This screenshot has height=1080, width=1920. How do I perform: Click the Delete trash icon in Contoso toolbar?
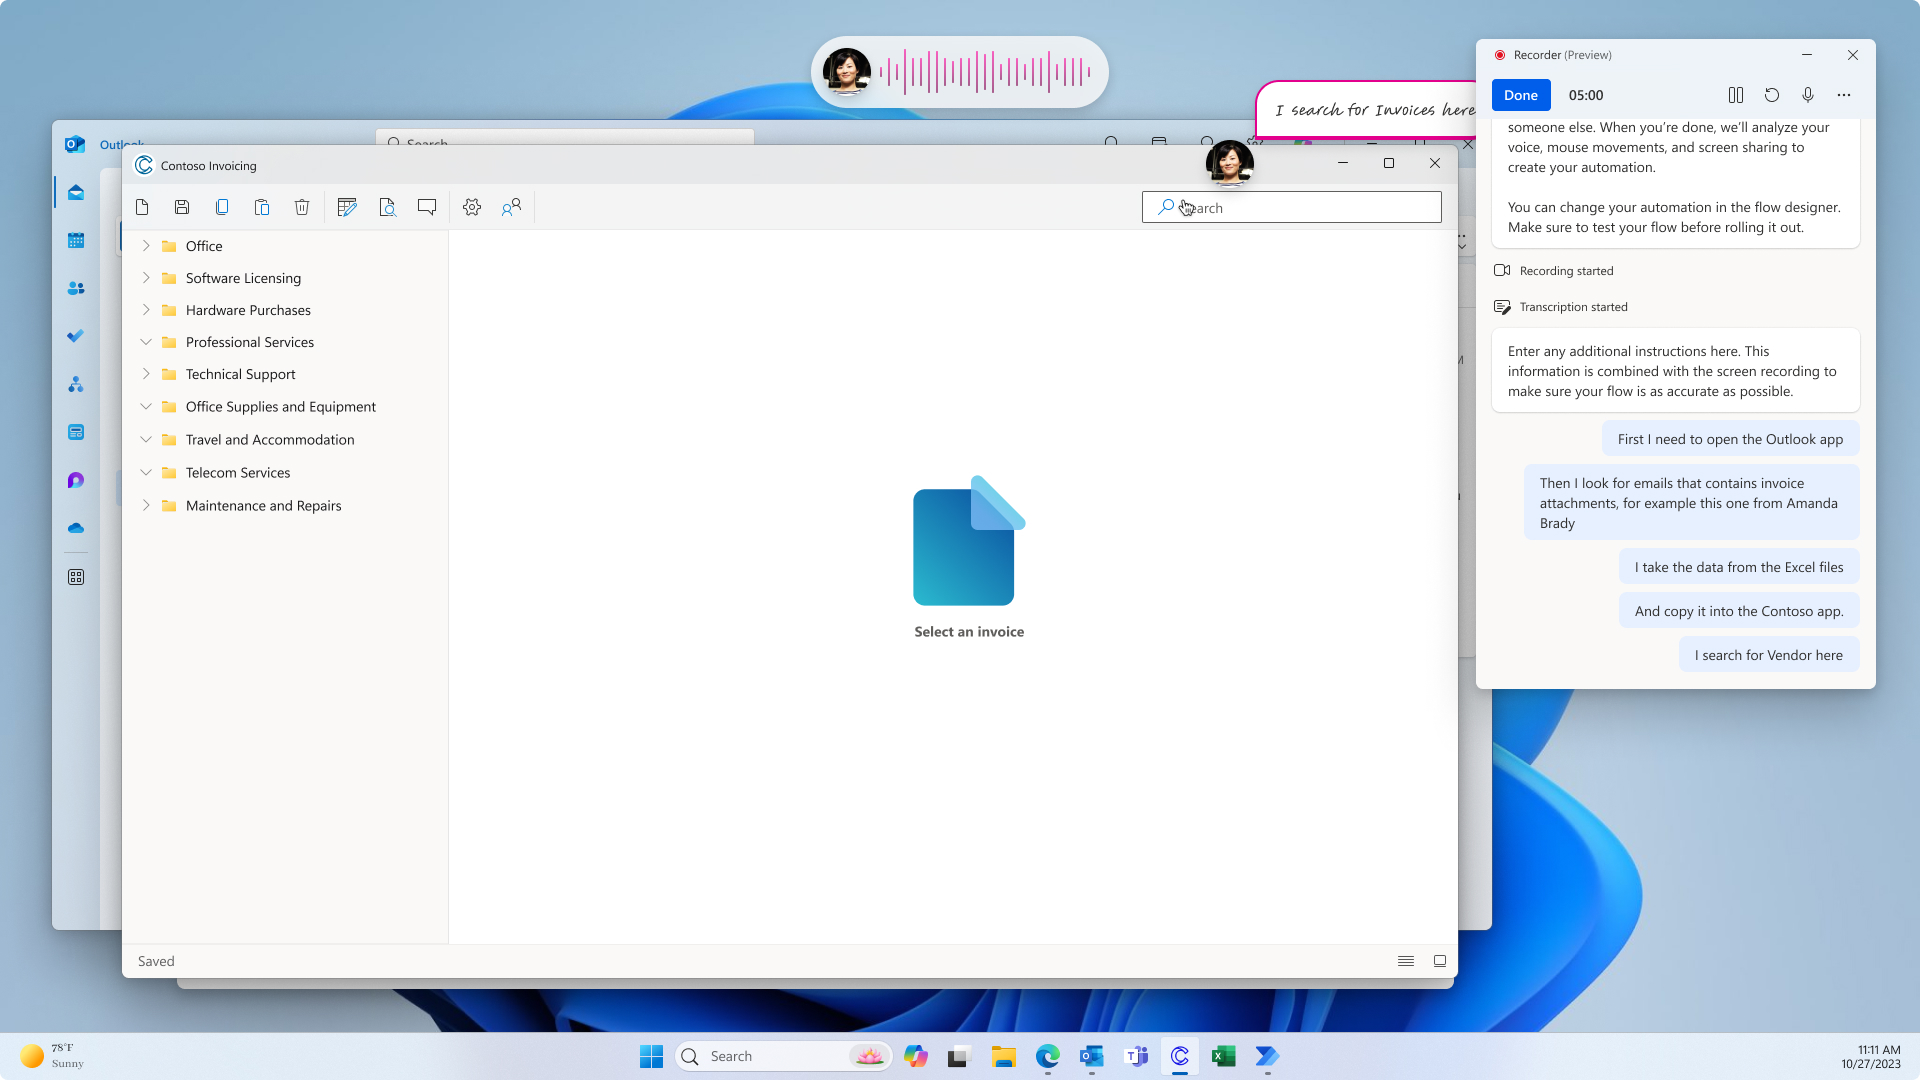point(302,207)
